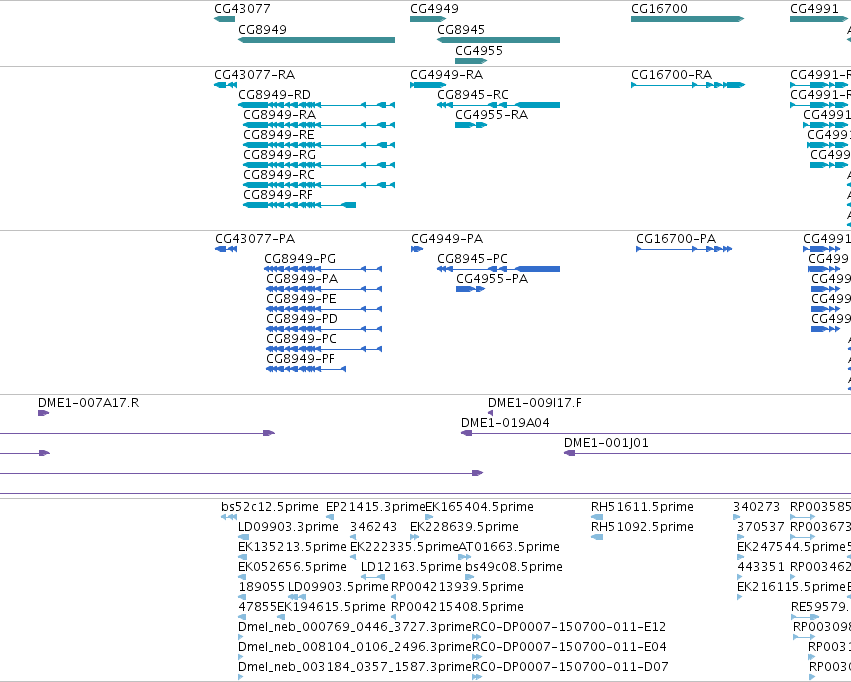The width and height of the screenshot is (851, 682).
Task: Click transcript CG8949-RD label
Action: 274,94
